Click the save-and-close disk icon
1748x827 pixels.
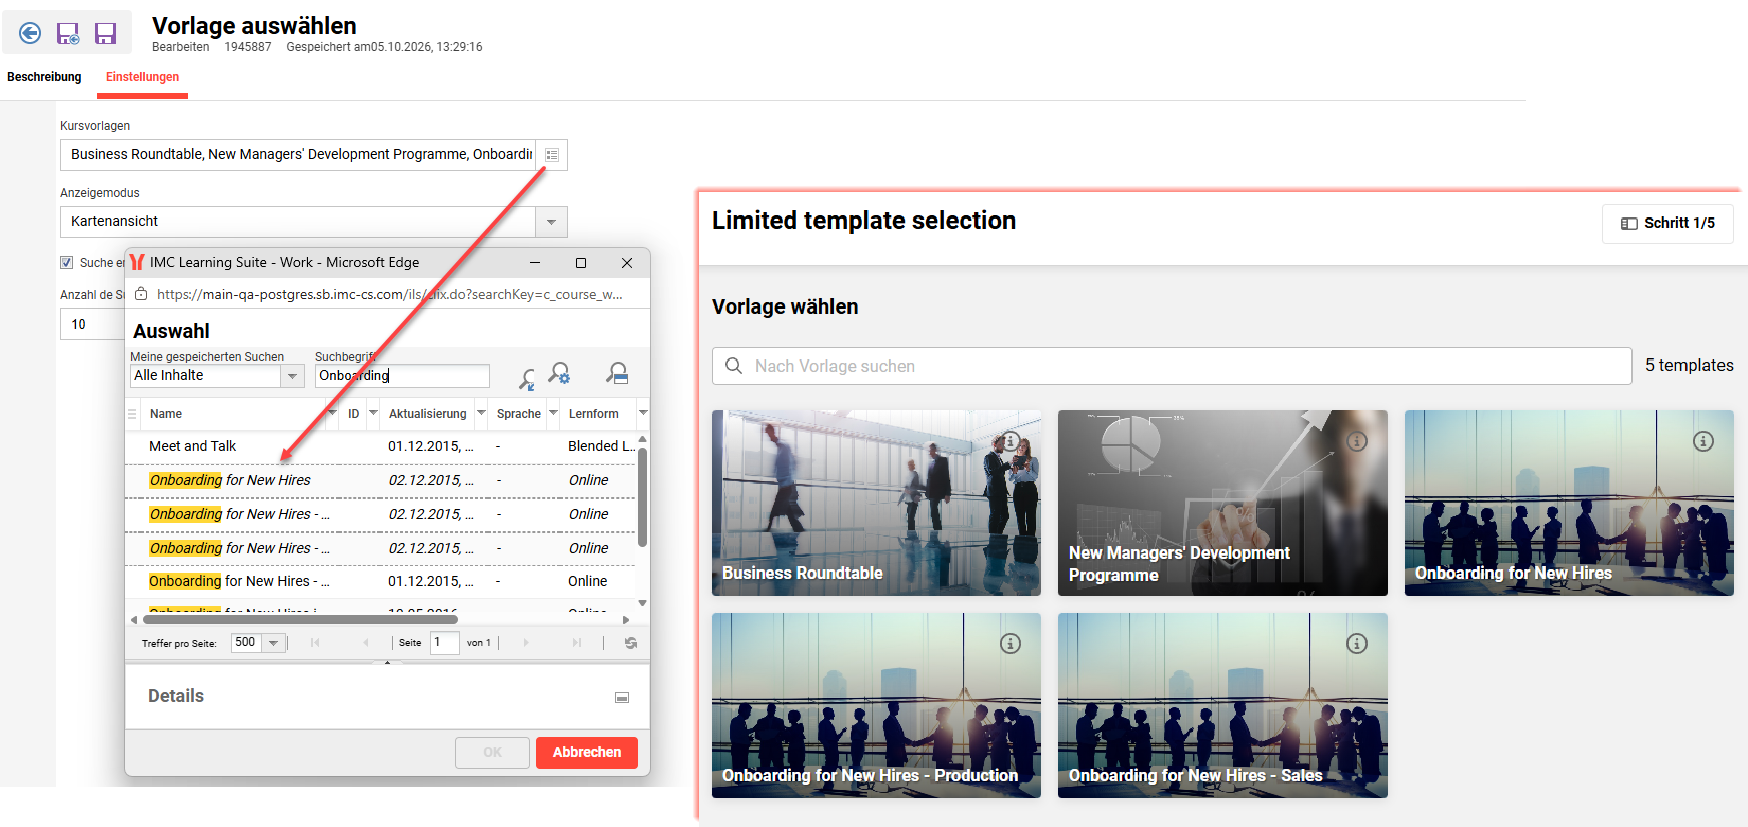pyautogui.click(x=68, y=34)
